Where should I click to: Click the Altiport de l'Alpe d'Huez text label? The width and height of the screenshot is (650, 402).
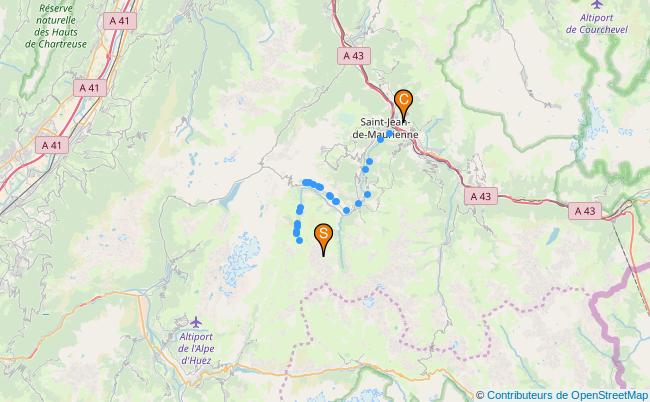[x=196, y=349]
